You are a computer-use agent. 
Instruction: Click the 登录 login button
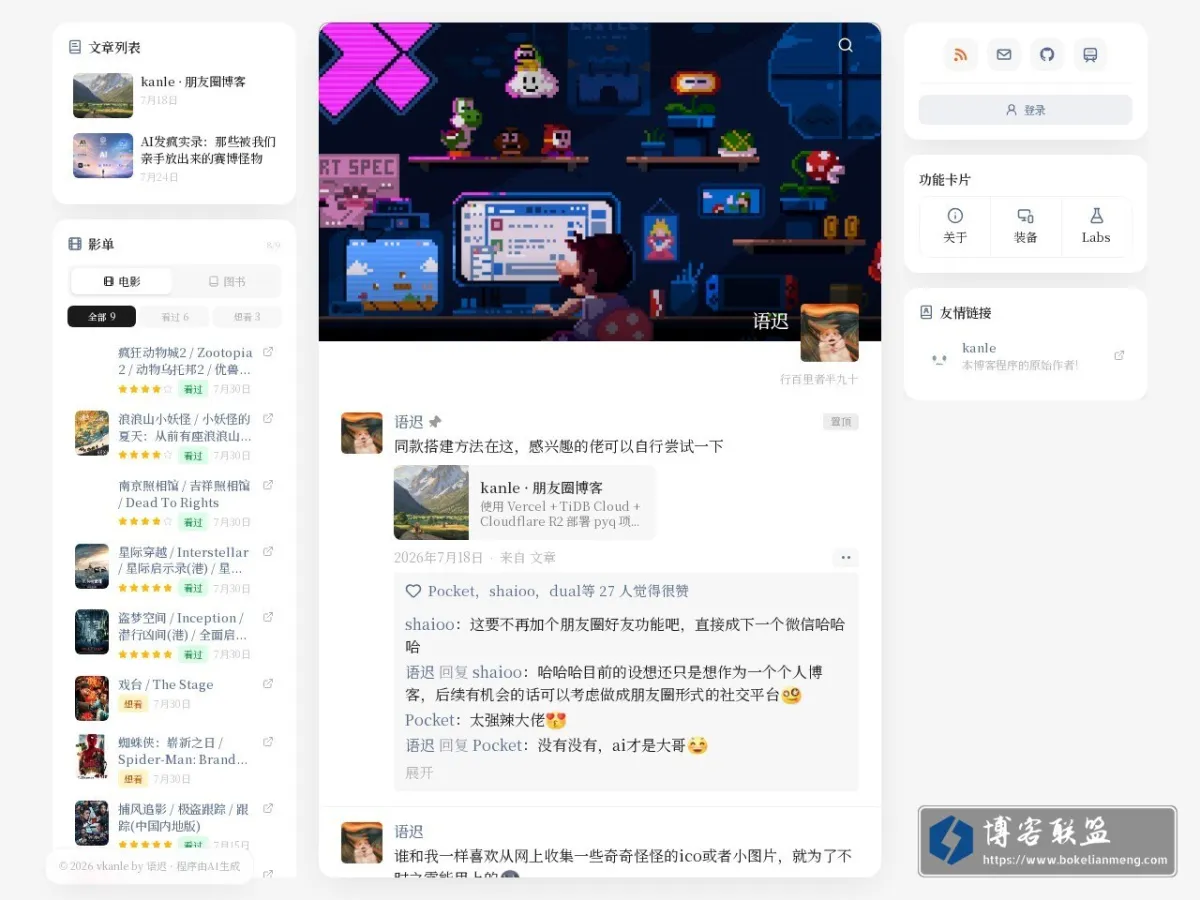(x=1025, y=110)
